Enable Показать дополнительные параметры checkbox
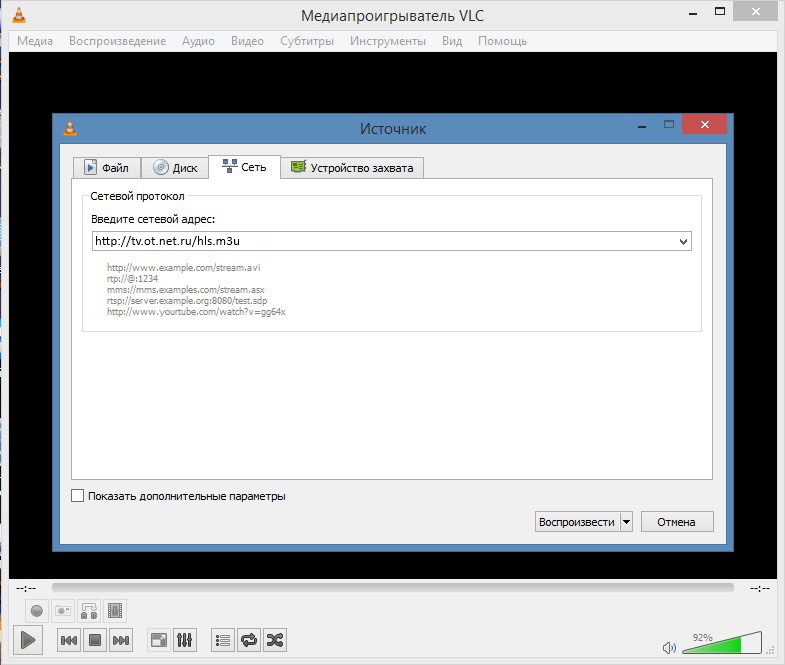The image size is (785, 665). [78, 496]
